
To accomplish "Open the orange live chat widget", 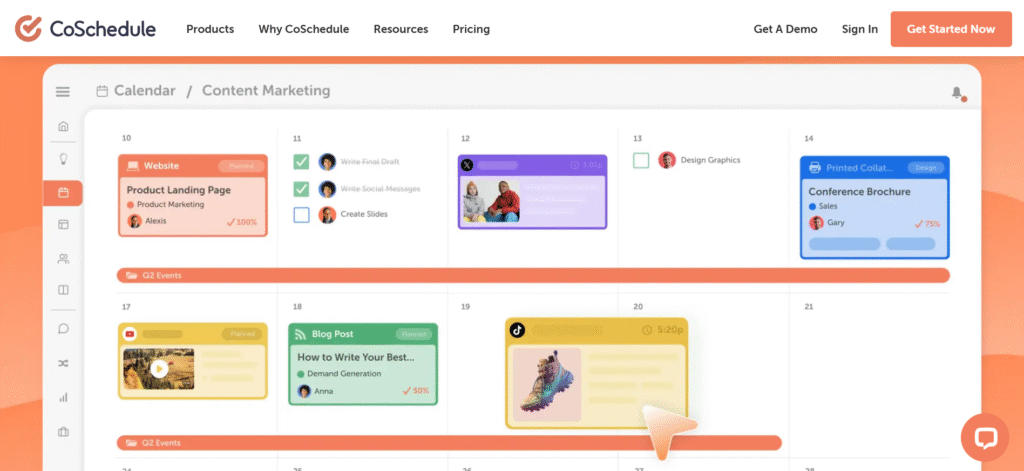I will tap(985, 437).
